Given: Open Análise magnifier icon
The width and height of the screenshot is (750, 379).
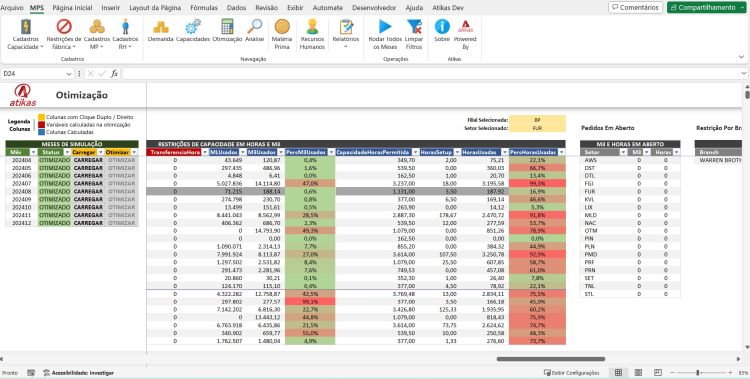Looking at the screenshot, I should coord(254,26).
